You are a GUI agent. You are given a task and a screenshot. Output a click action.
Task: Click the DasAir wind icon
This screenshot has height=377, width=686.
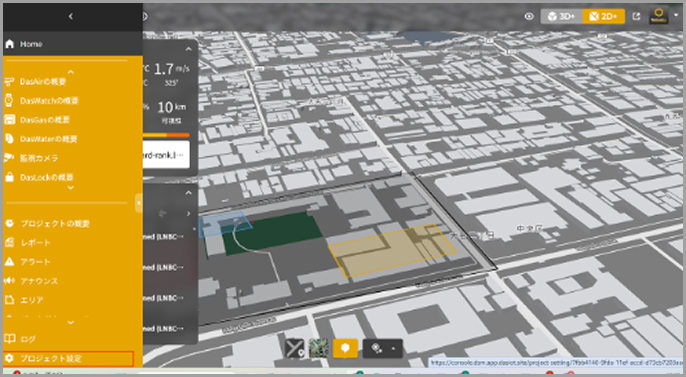[9, 81]
